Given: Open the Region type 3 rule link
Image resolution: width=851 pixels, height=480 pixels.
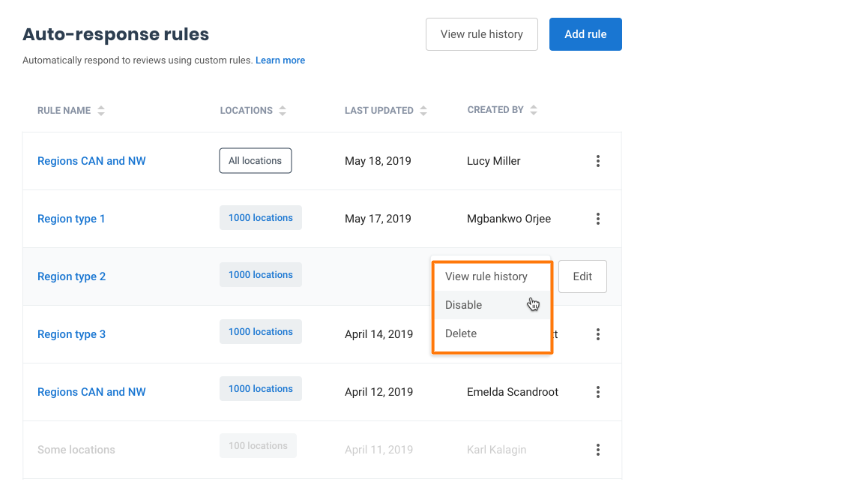Looking at the screenshot, I should pos(71,334).
